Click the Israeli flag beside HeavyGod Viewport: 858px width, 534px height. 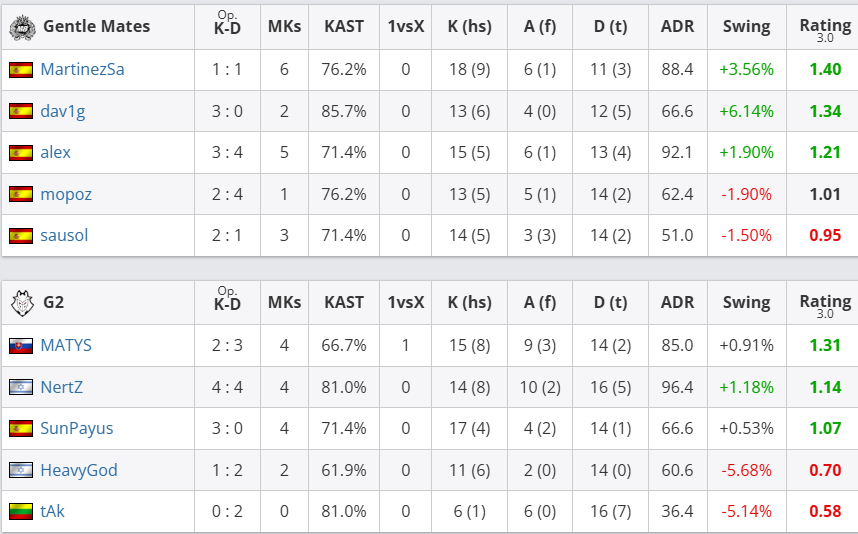point(21,470)
